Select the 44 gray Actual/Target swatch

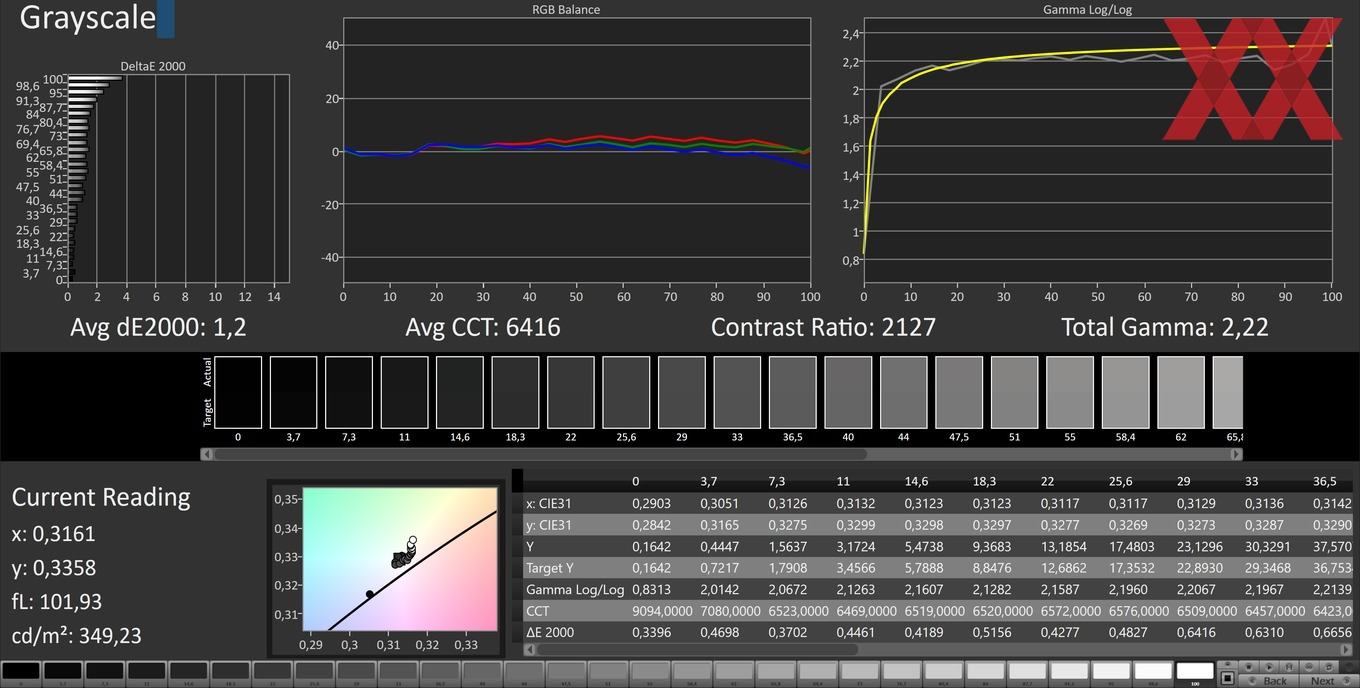pos(904,393)
